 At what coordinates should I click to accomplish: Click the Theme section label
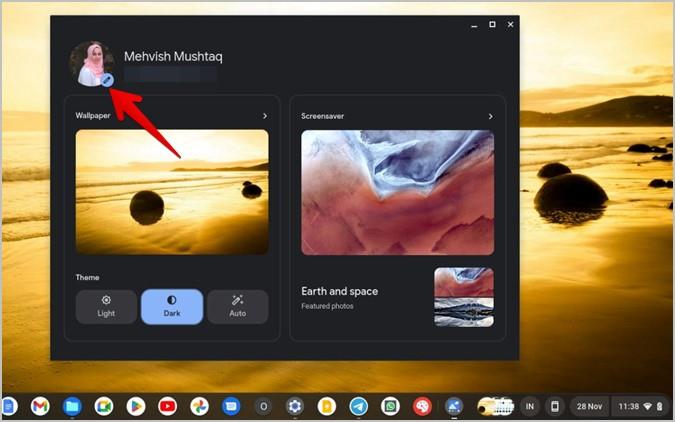click(87, 277)
